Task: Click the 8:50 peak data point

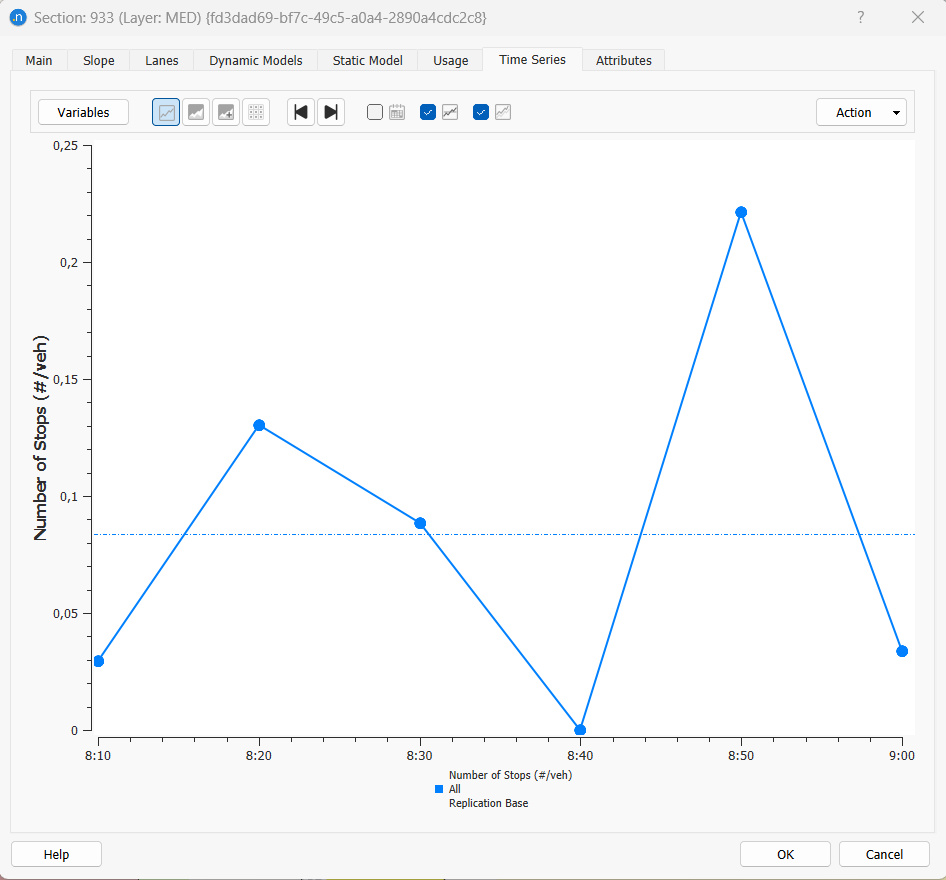Action: point(741,212)
